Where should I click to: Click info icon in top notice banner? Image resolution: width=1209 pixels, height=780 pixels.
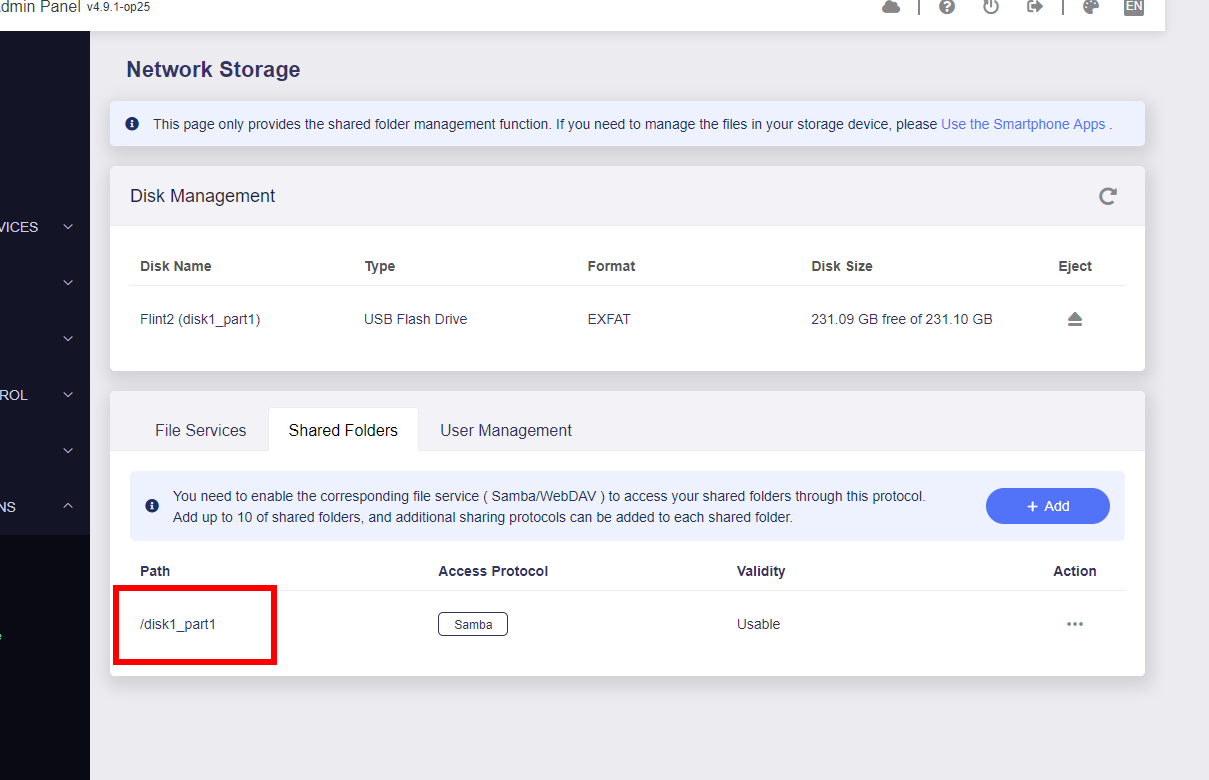click(132, 124)
